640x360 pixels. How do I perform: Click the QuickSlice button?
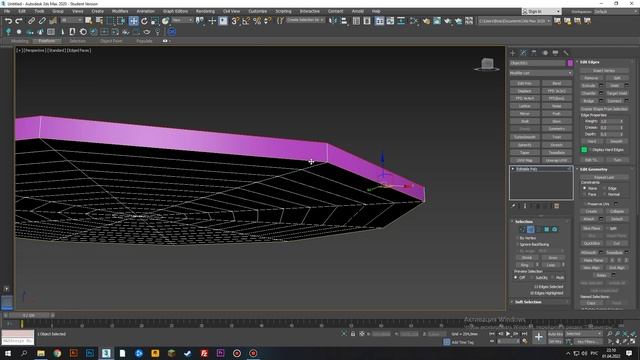(592, 243)
